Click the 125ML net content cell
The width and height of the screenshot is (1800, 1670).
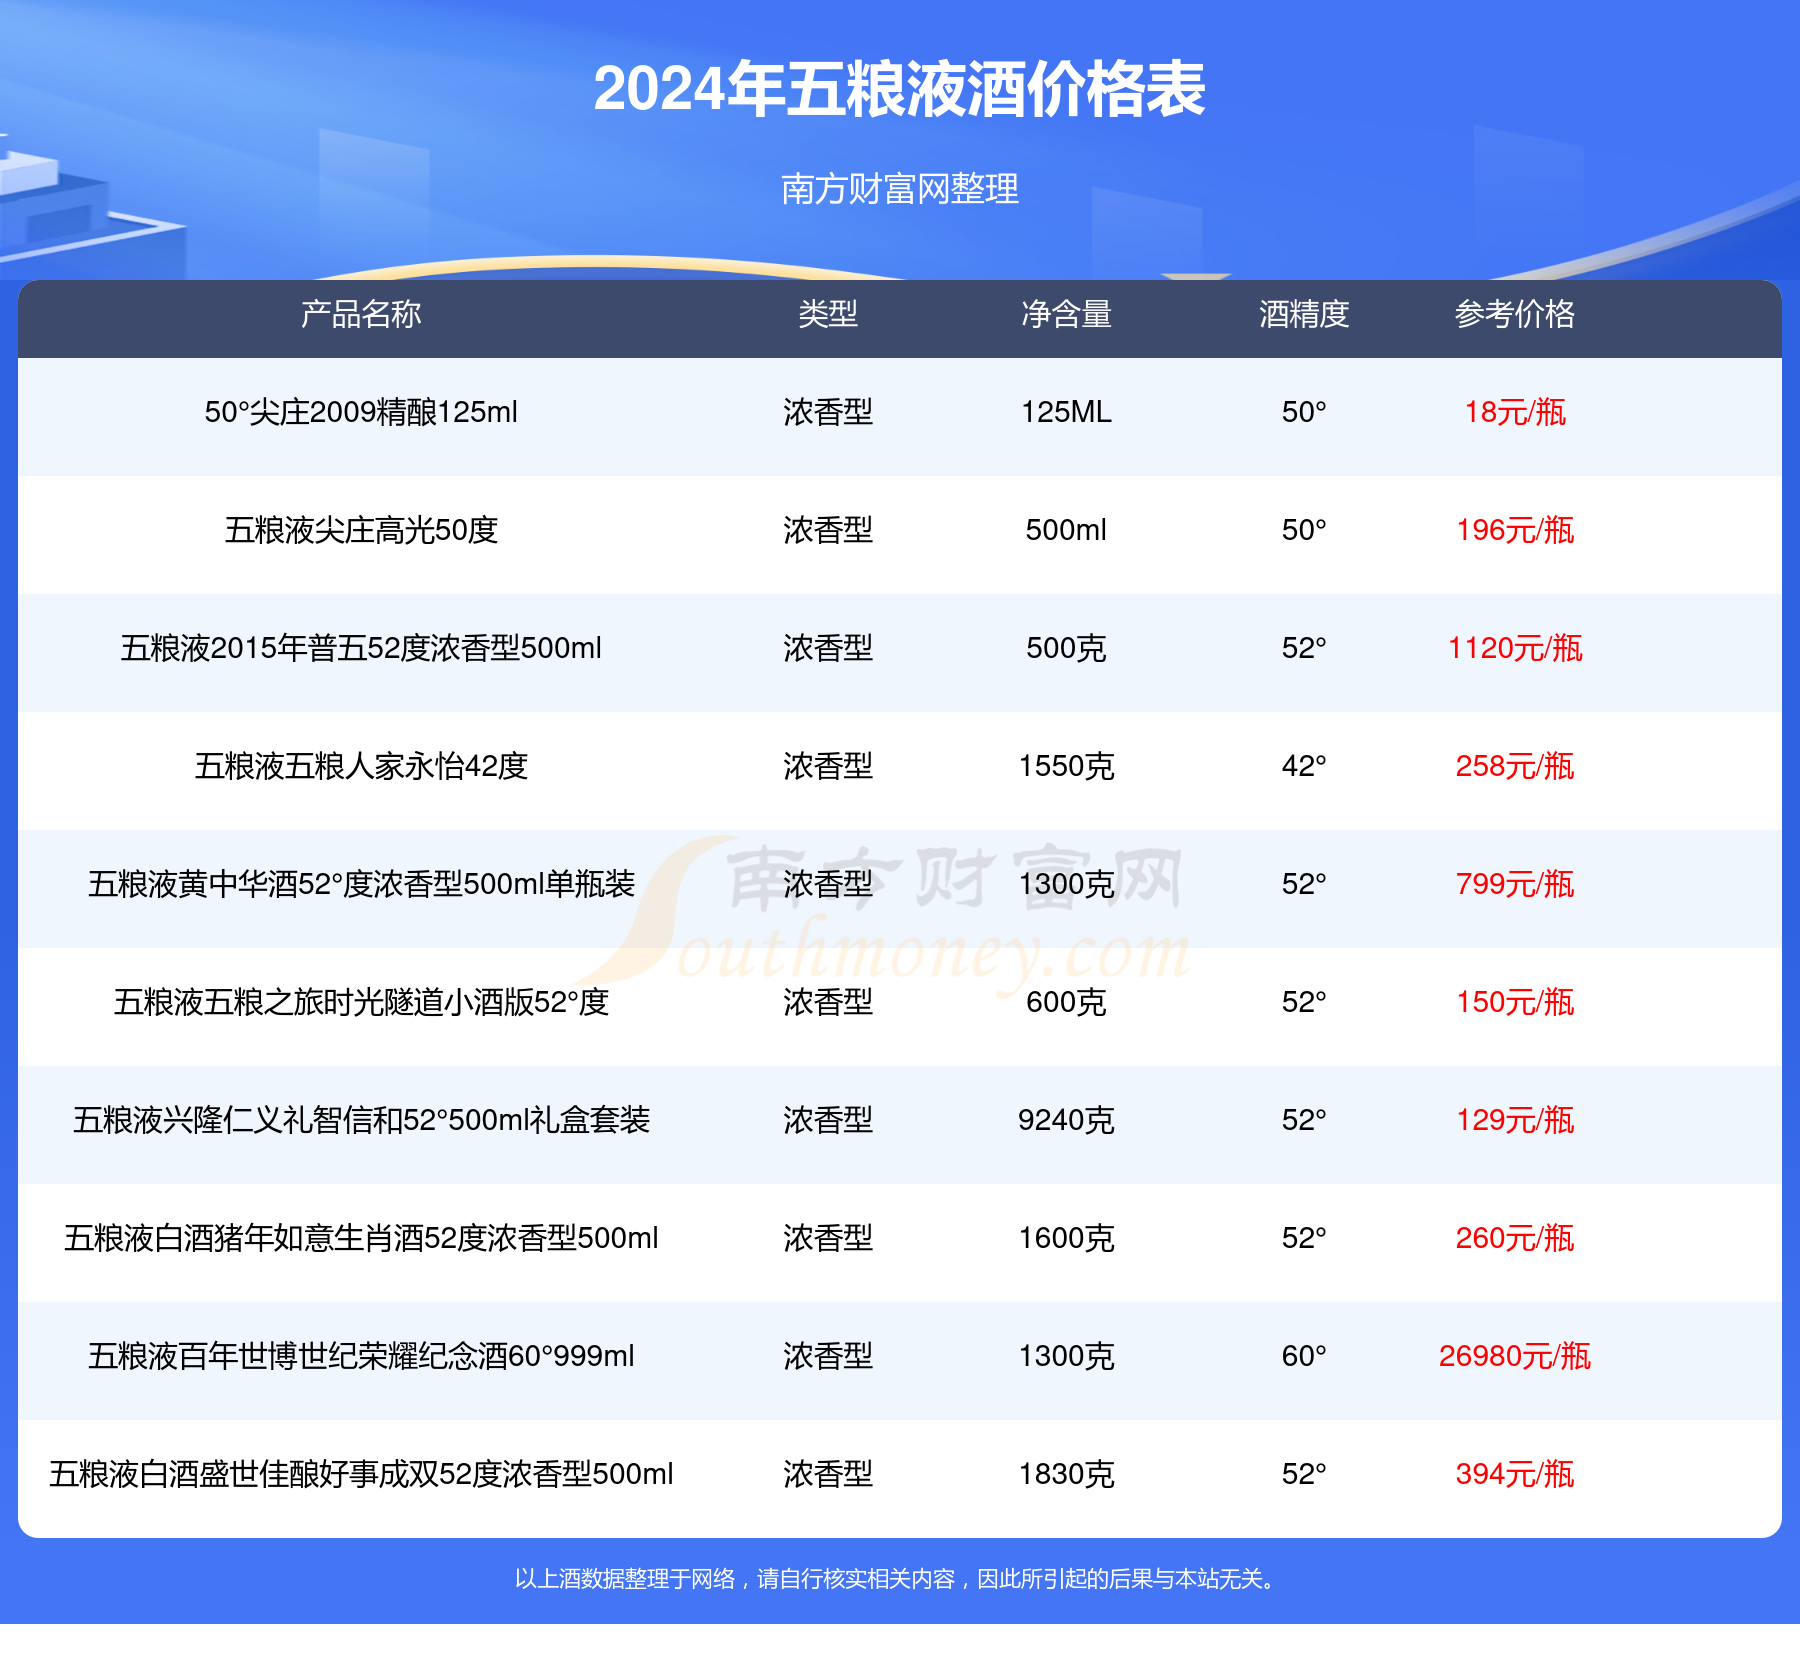click(1066, 412)
